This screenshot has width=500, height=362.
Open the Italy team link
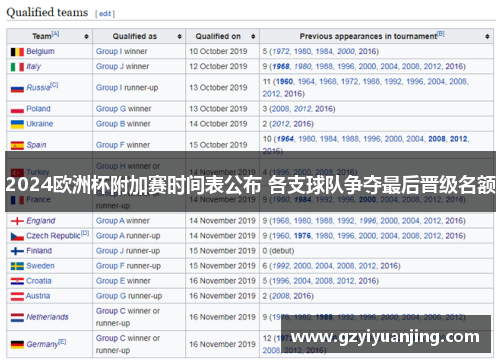pos(34,66)
